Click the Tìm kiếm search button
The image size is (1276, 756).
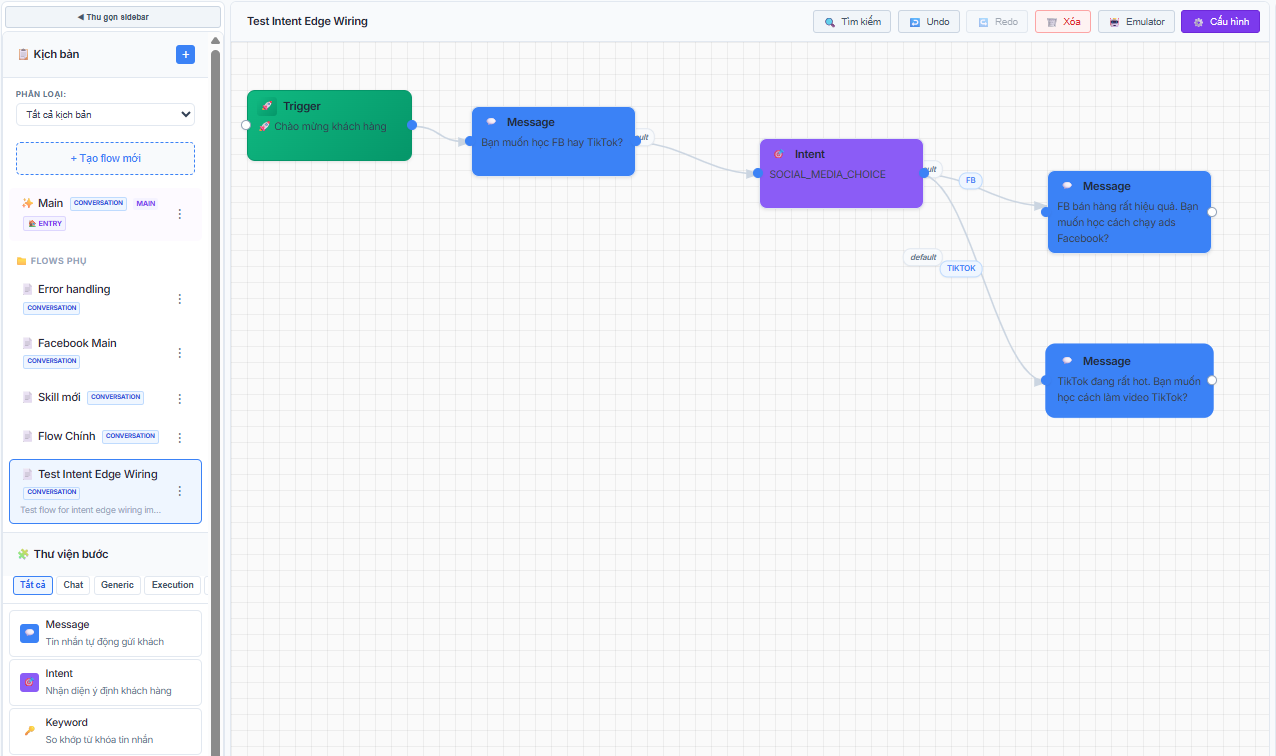pyautogui.click(x=852, y=22)
